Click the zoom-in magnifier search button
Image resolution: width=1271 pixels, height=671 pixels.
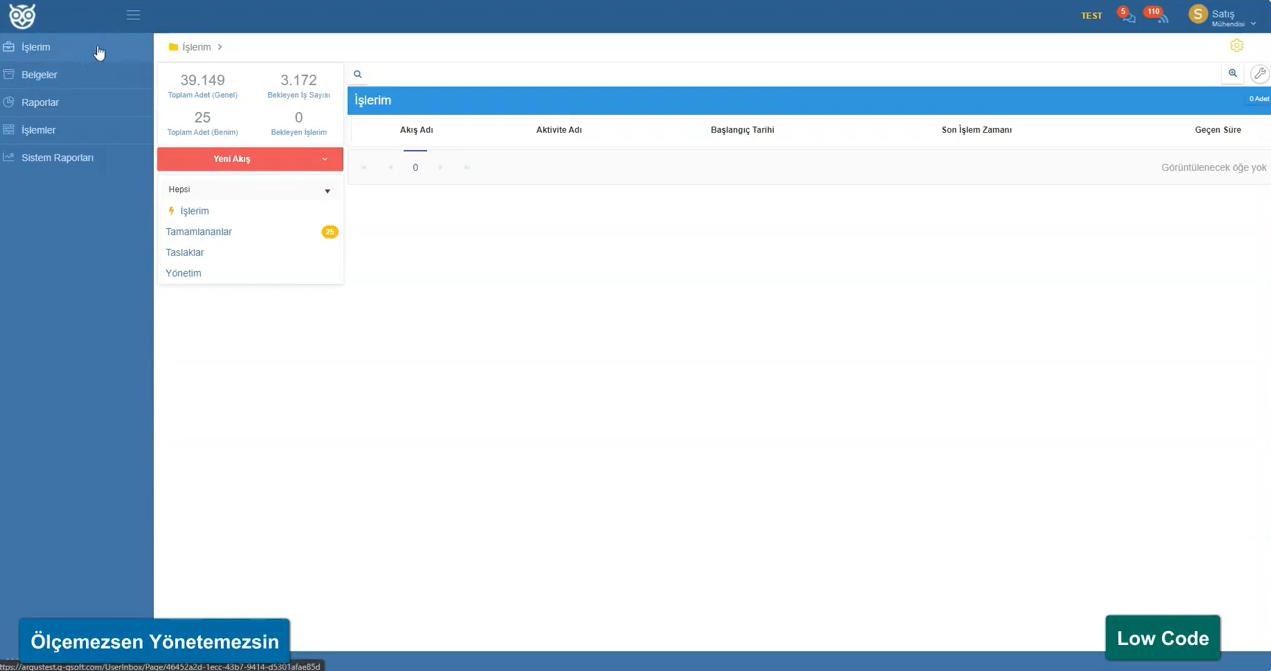pyautogui.click(x=1233, y=74)
